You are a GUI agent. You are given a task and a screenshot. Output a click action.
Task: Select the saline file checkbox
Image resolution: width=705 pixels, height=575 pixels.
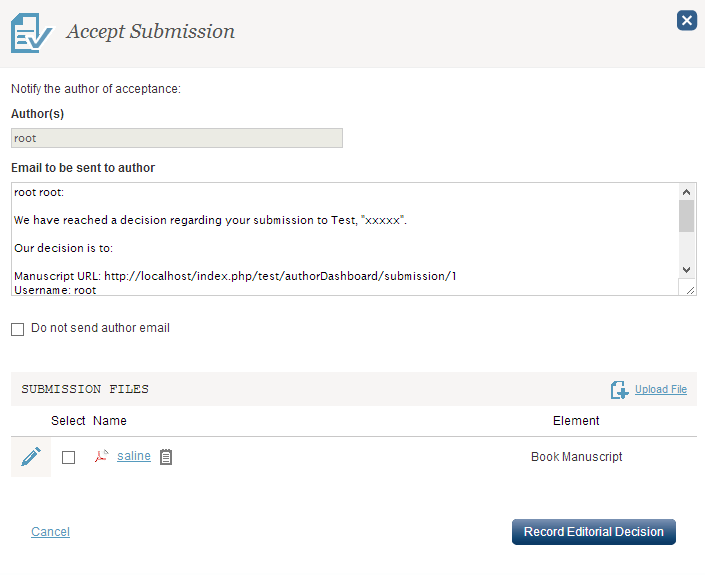(x=68, y=457)
